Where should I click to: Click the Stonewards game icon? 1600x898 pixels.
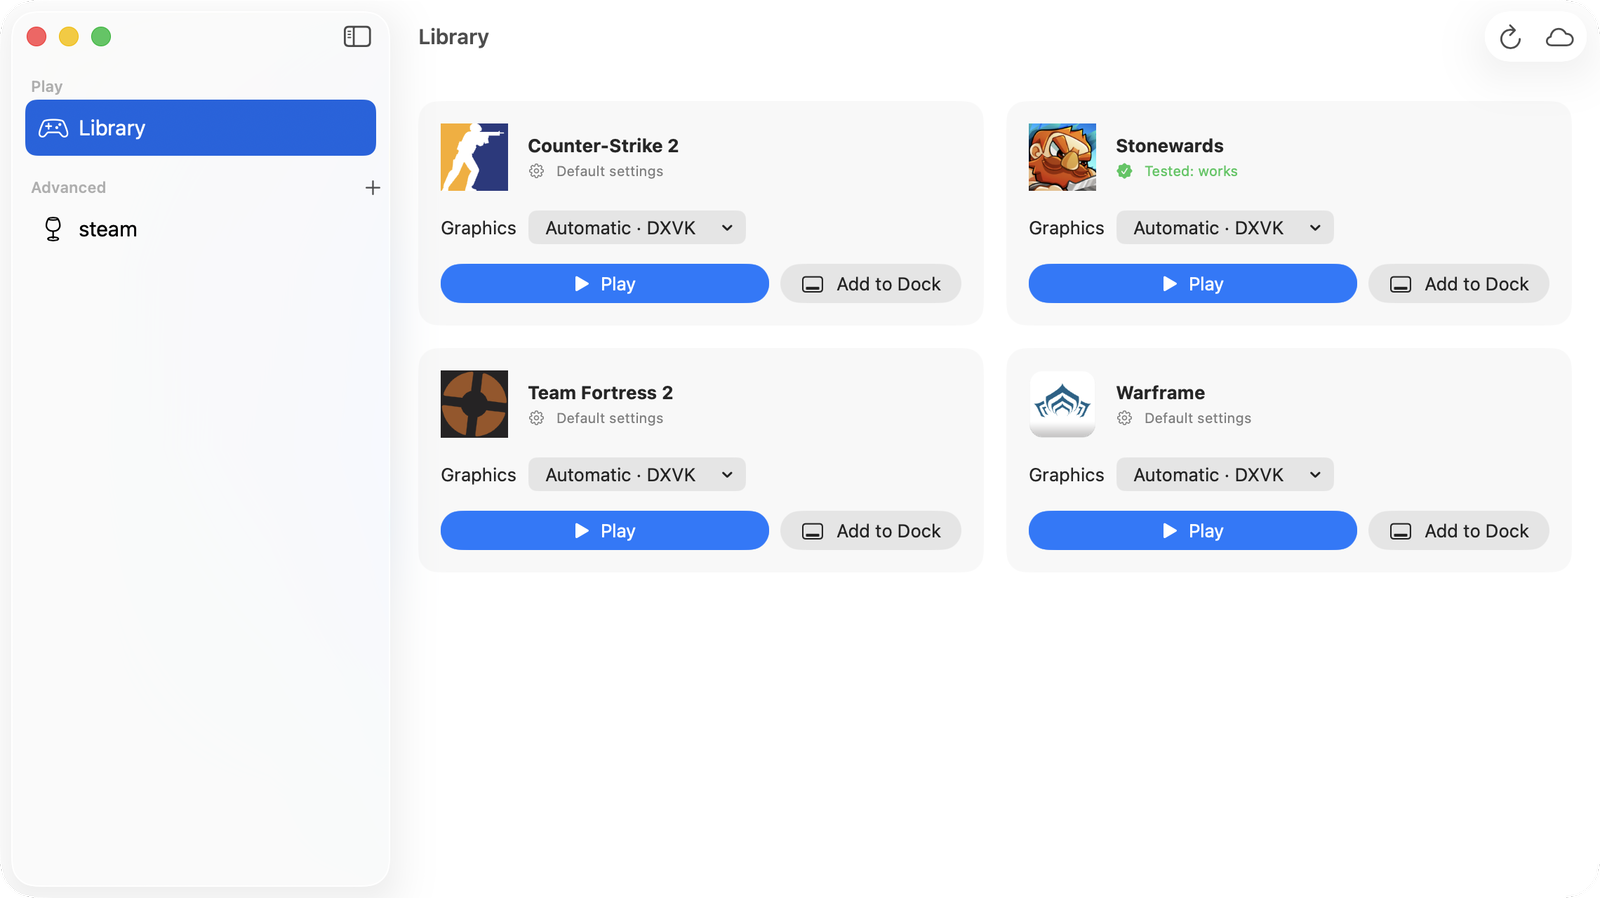[1062, 157]
